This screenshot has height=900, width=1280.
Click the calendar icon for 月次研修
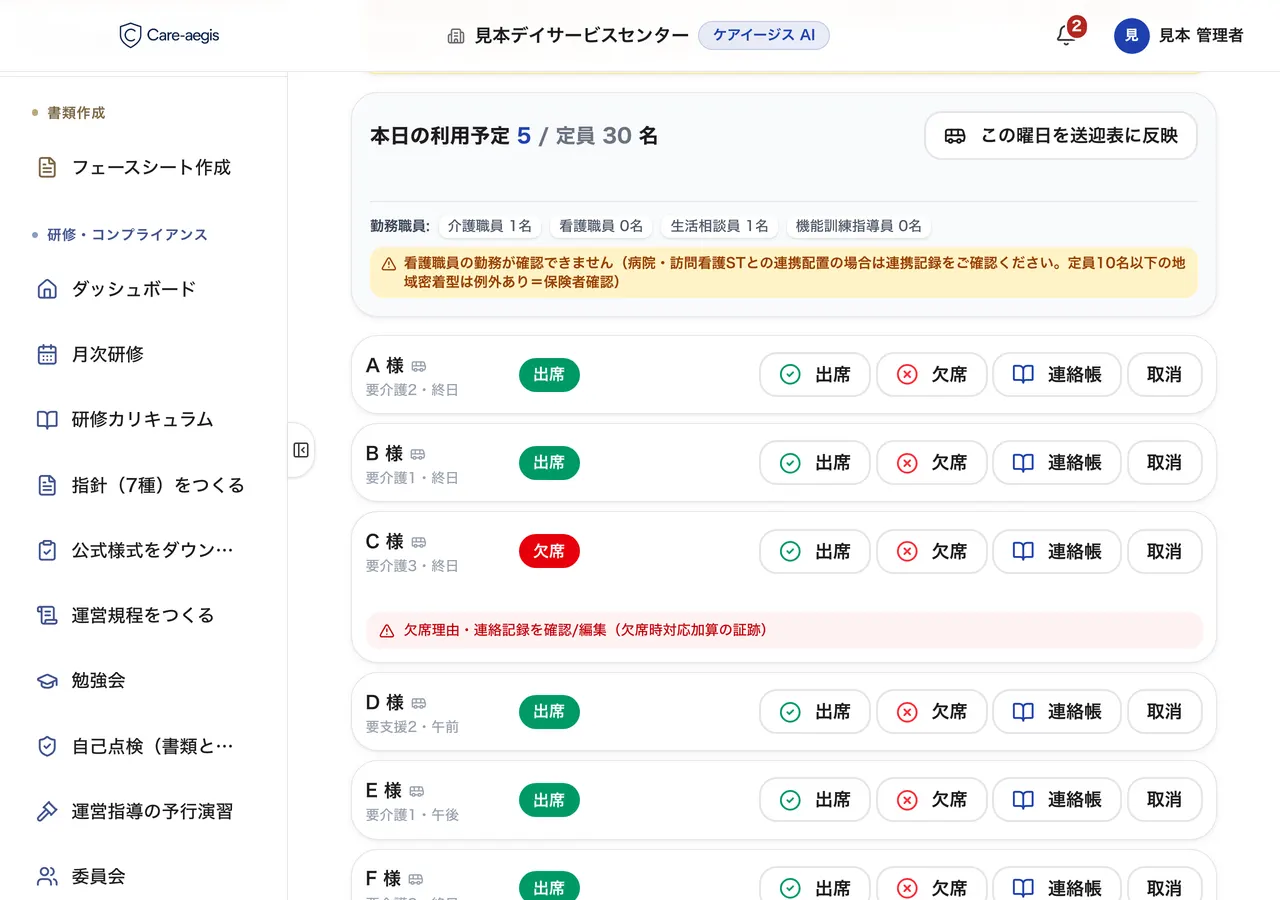click(x=47, y=354)
